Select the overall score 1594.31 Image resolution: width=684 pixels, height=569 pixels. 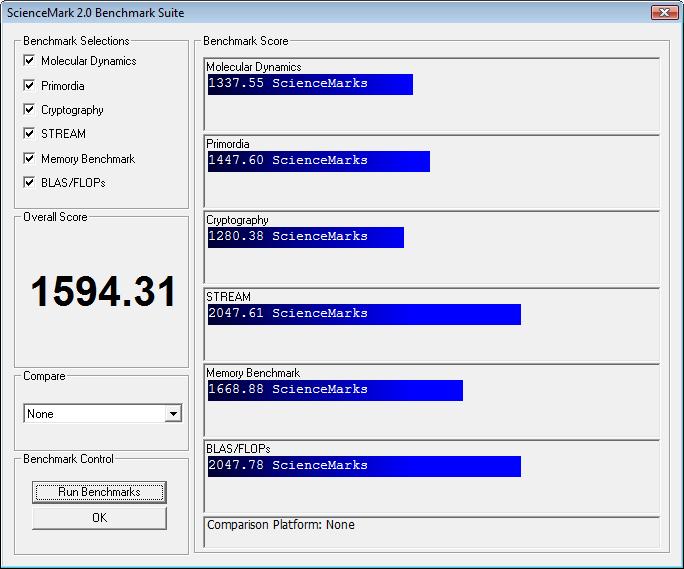click(x=103, y=291)
